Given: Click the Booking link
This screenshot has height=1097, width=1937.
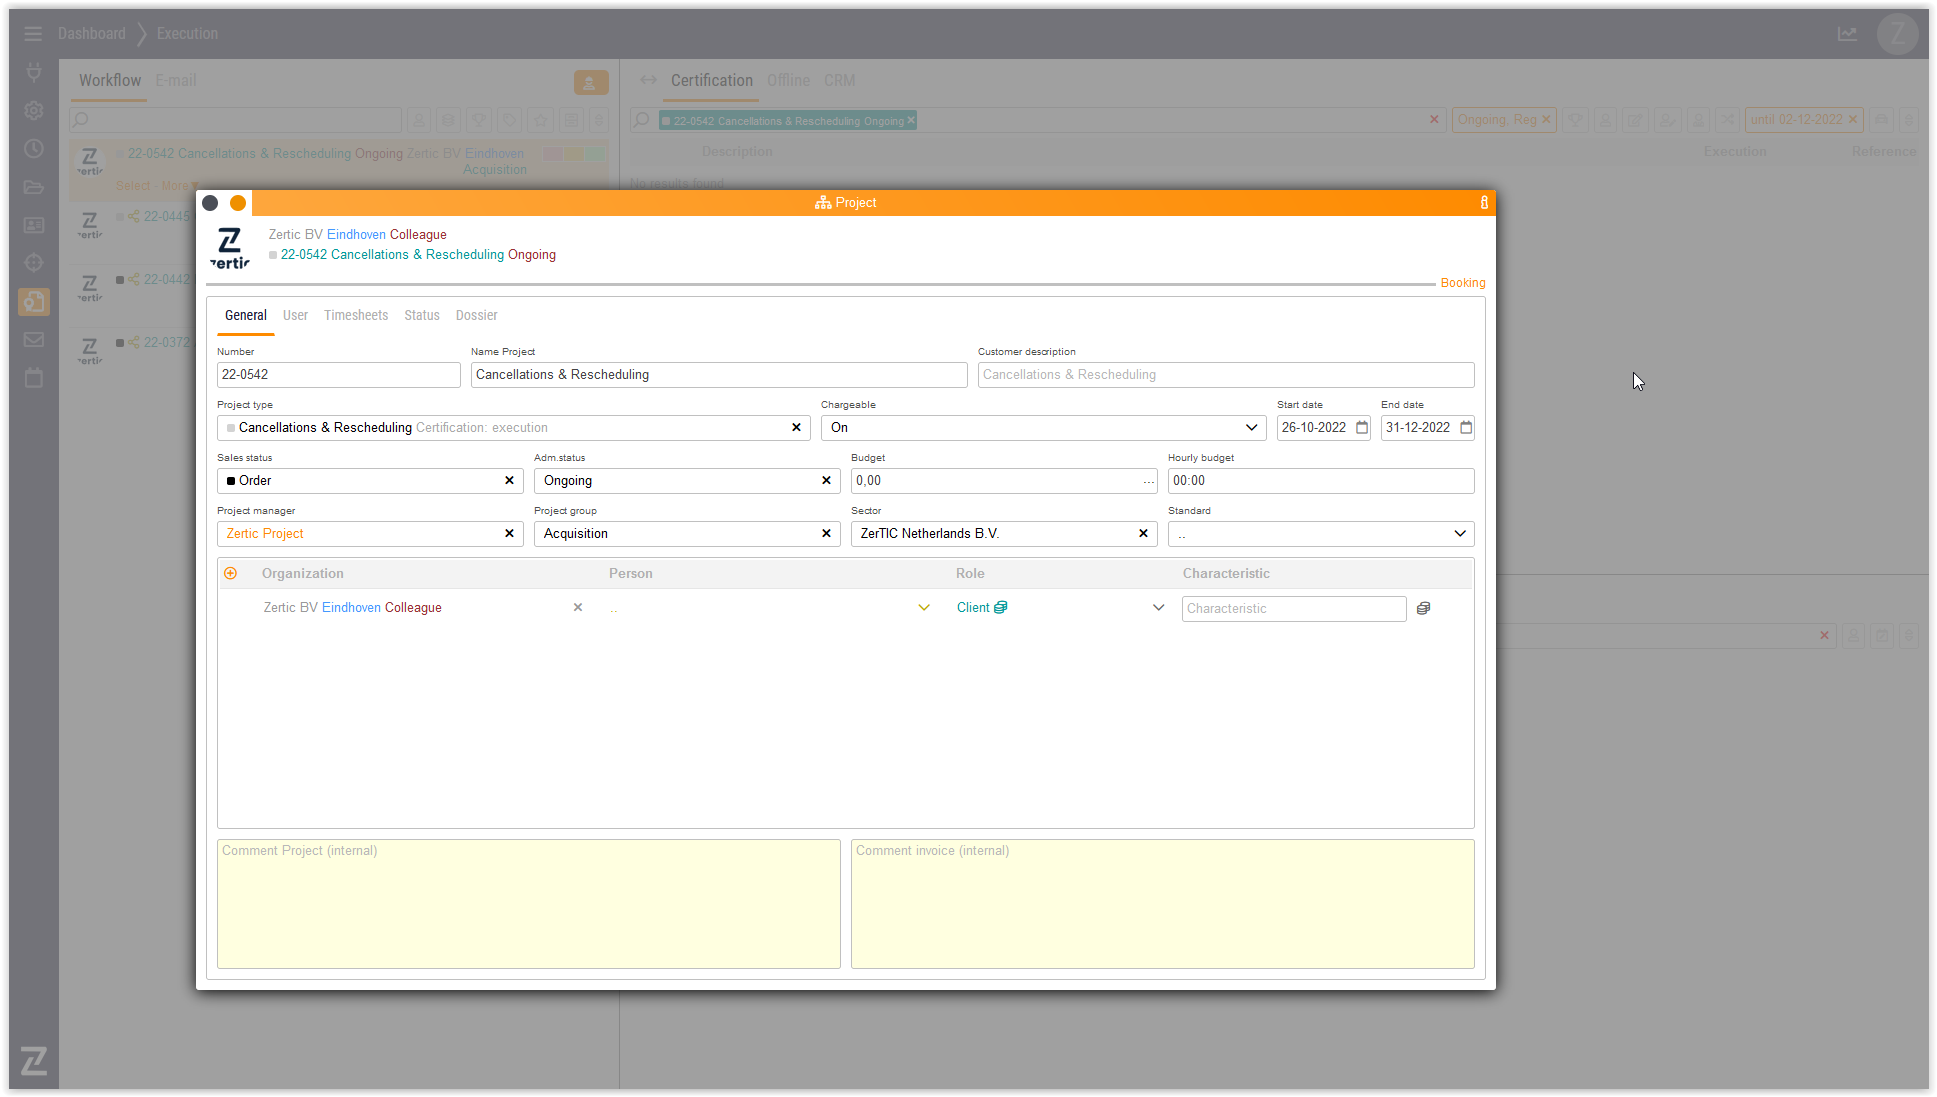Looking at the screenshot, I should [1462, 283].
